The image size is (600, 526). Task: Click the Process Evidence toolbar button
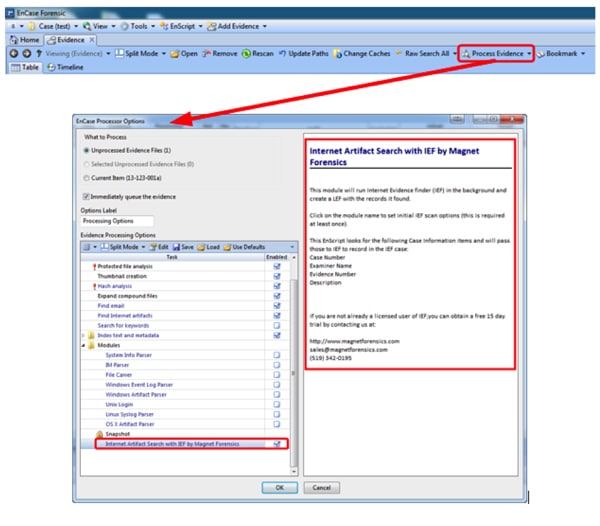tap(492, 54)
